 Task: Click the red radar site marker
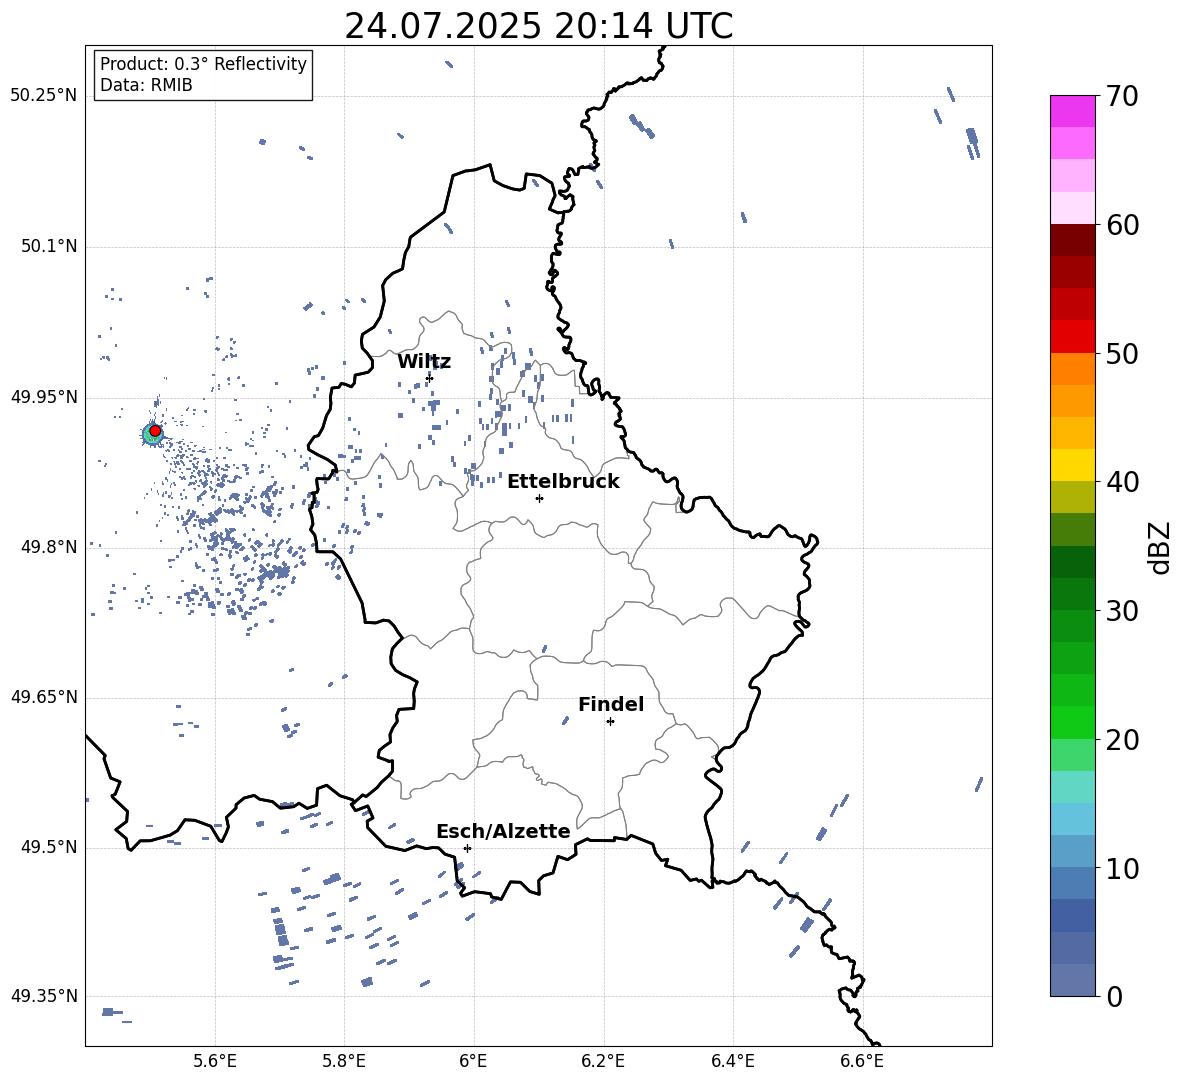point(155,431)
